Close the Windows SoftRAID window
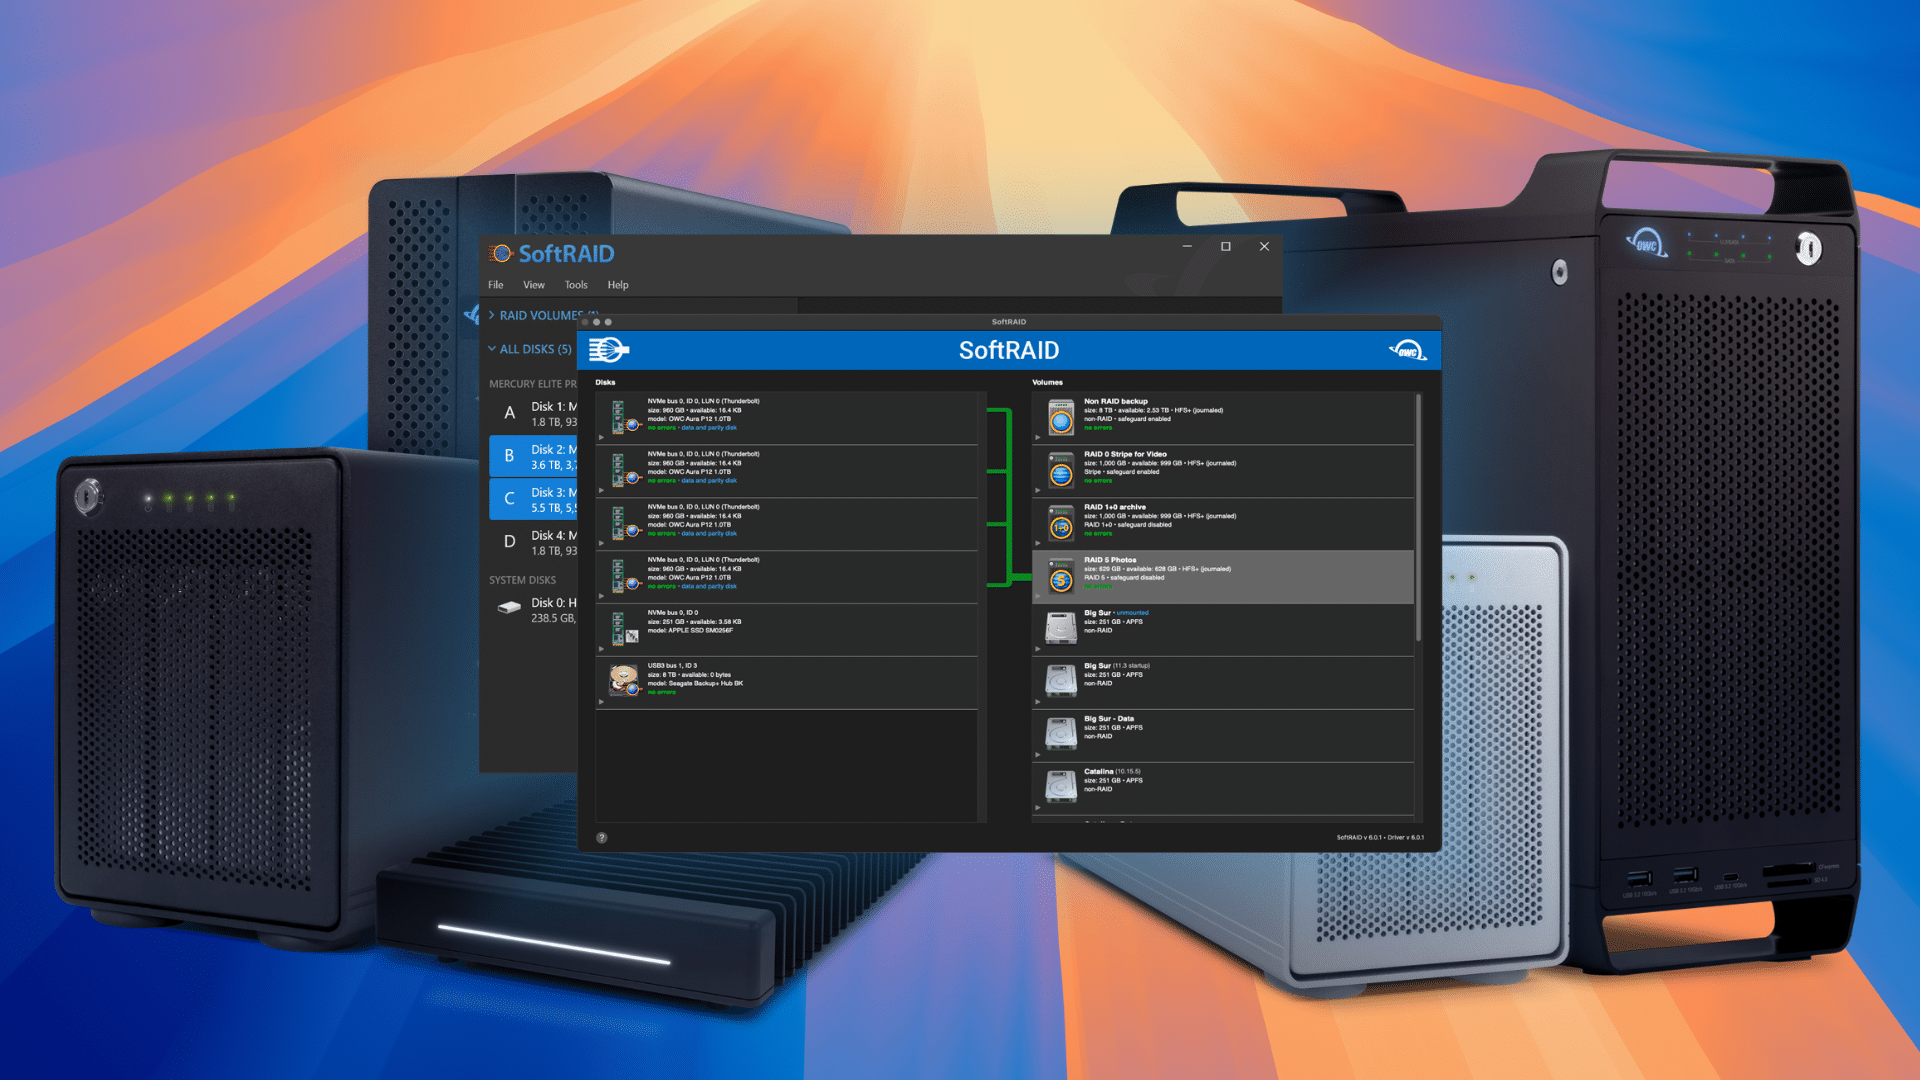 1264,246
